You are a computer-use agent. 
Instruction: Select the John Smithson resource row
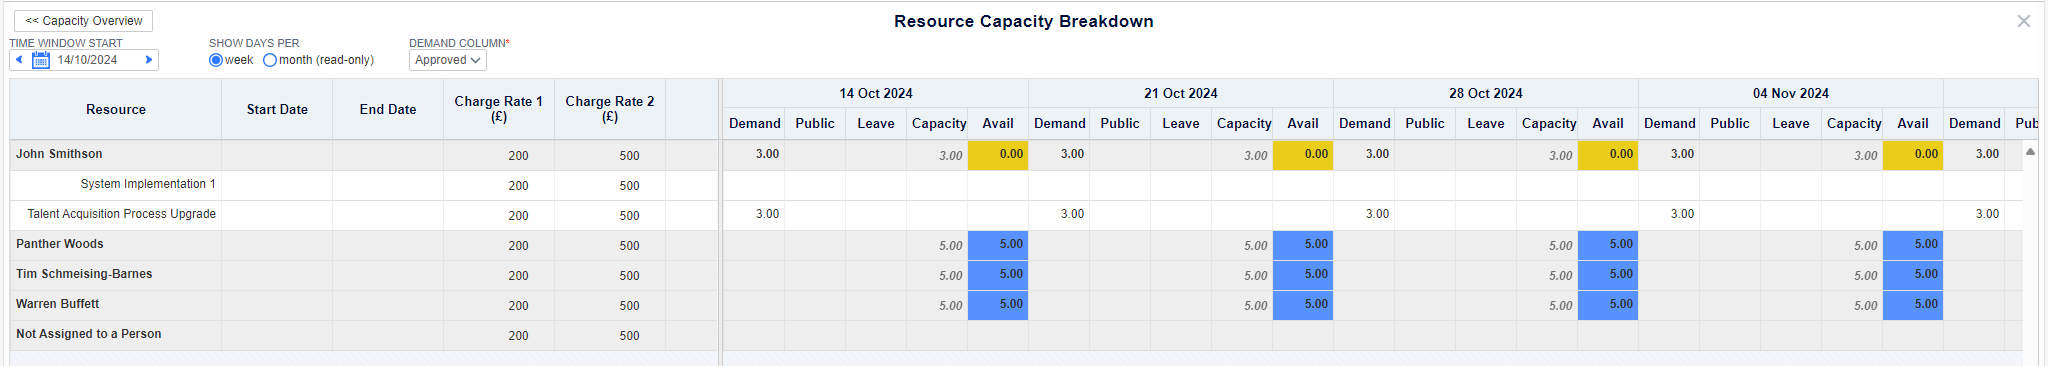pos(364,155)
